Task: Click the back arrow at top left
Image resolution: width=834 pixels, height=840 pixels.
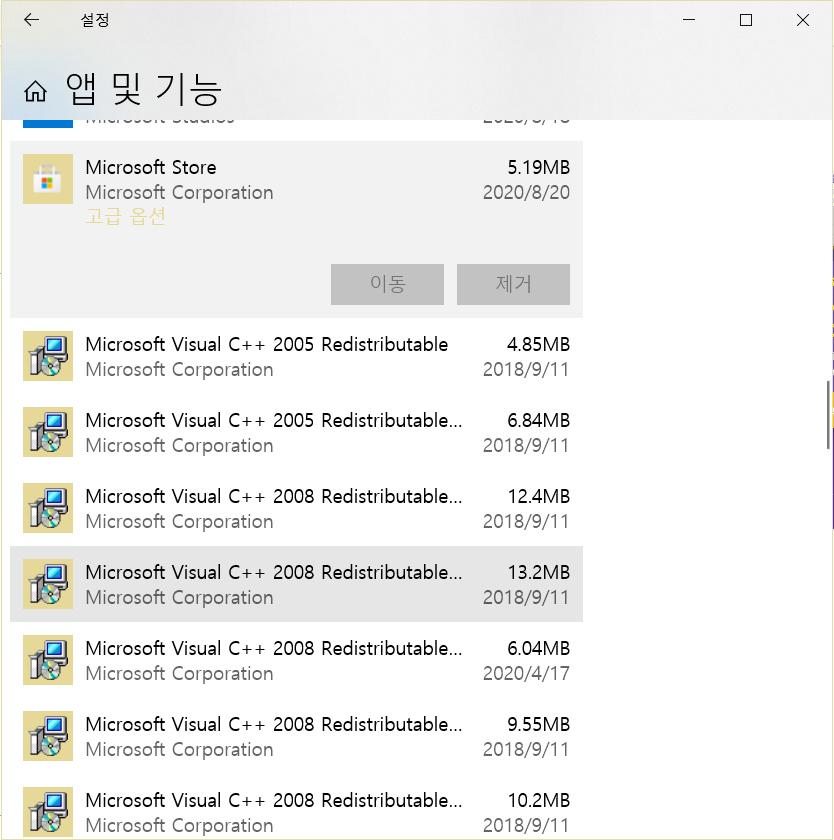Action: [x=29, y=19]
